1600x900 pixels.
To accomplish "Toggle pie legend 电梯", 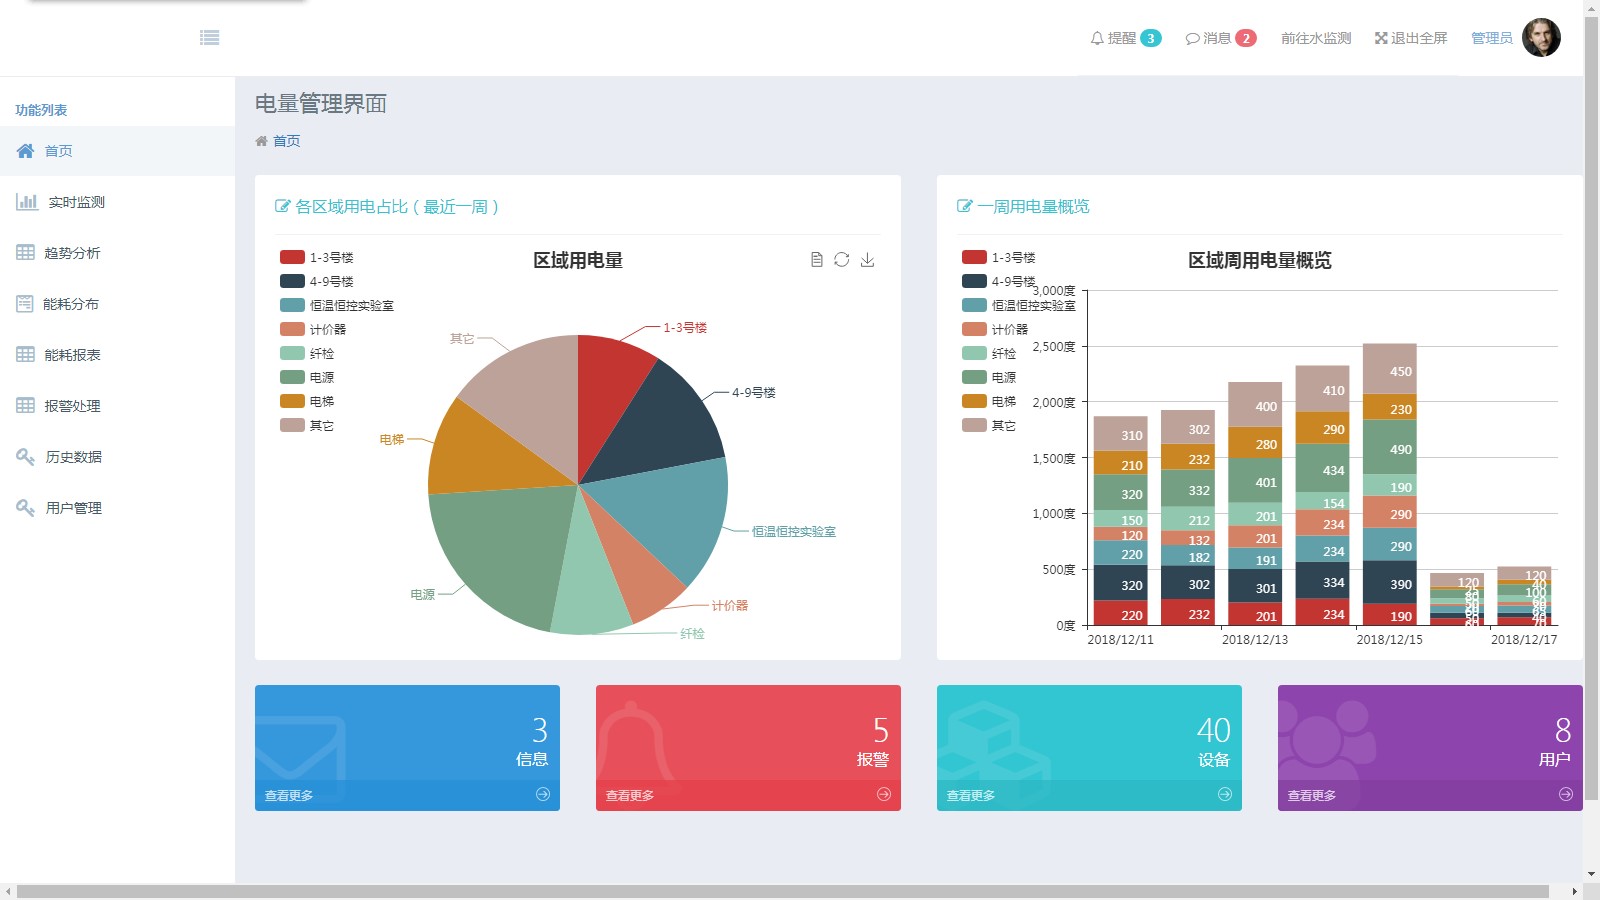I will (307, 401).
